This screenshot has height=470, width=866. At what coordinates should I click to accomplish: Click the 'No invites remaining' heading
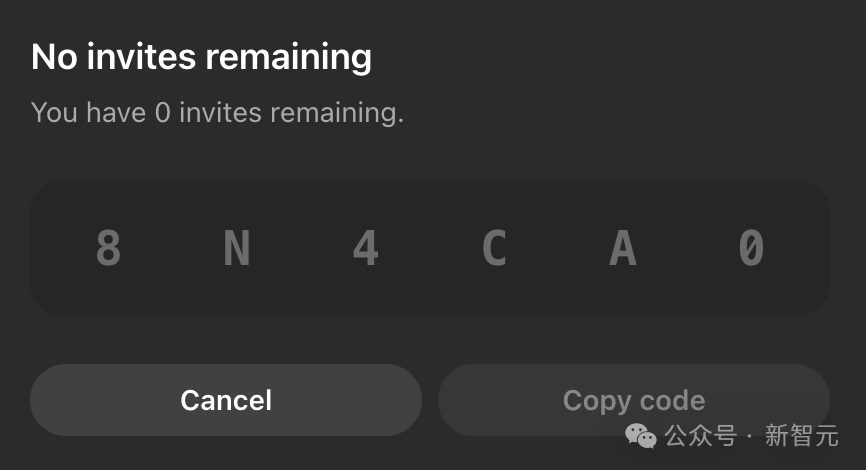coord(201,57)
